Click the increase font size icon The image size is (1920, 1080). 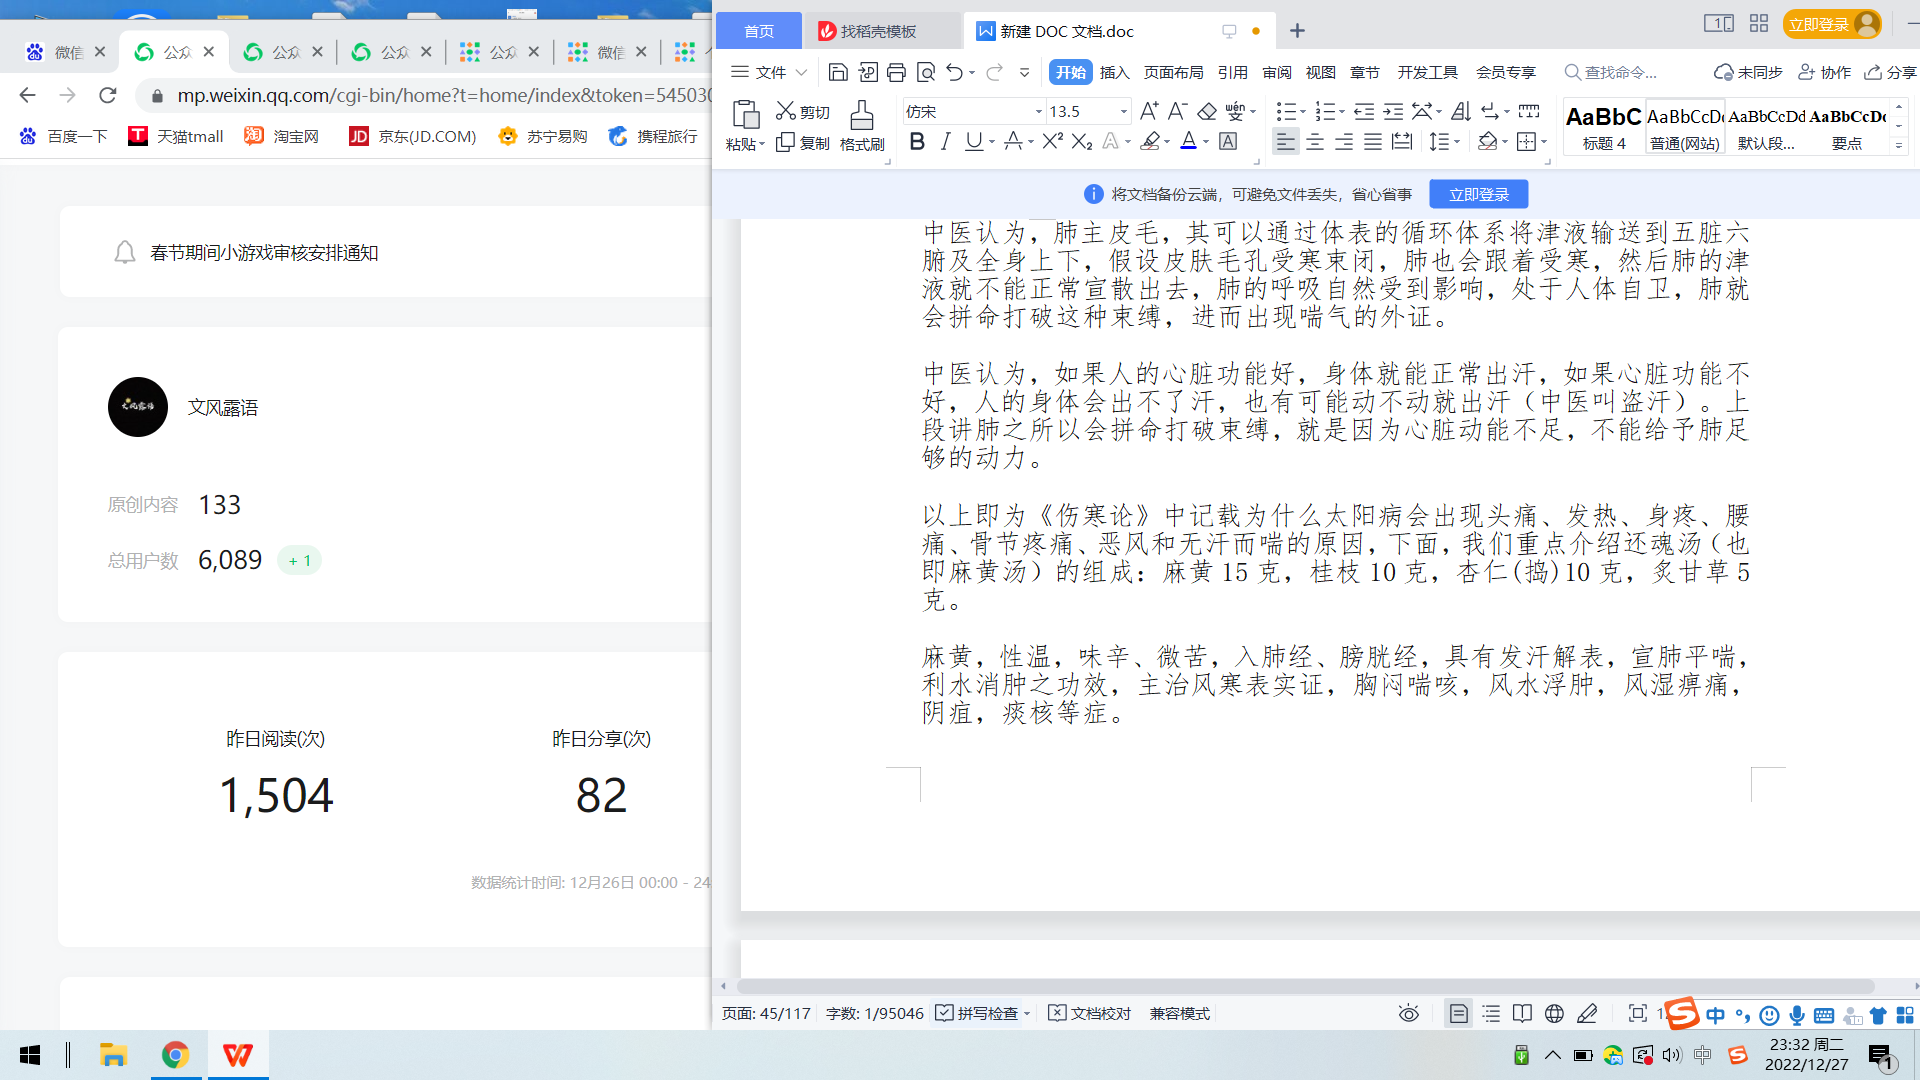click(x=1149, y=111)
